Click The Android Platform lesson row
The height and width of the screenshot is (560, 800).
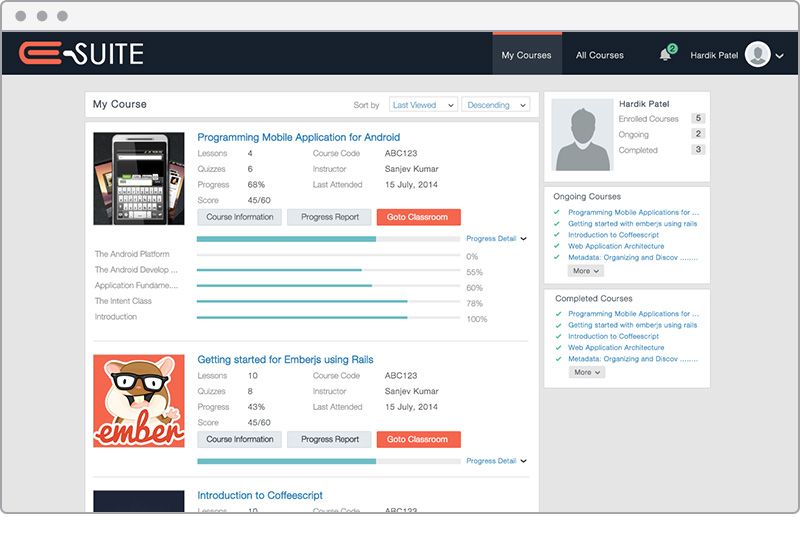[x=289, y=254]
